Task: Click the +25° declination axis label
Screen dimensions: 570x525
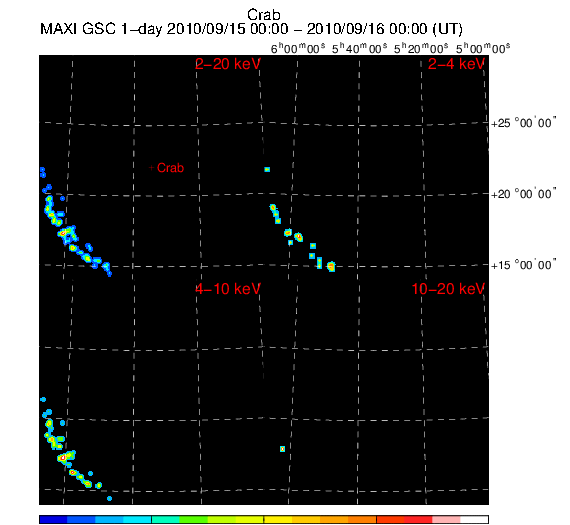Action: [523, 123]
